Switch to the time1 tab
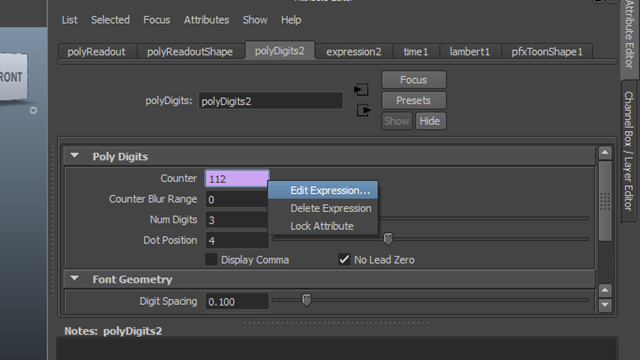This screenshot has height=360, width=640. [416, 52]
